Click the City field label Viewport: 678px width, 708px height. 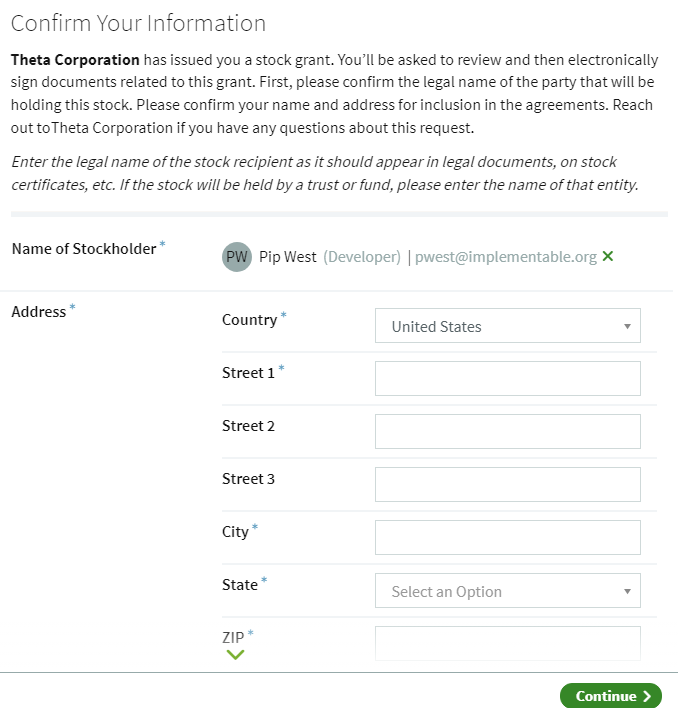[x=235, y=532]
